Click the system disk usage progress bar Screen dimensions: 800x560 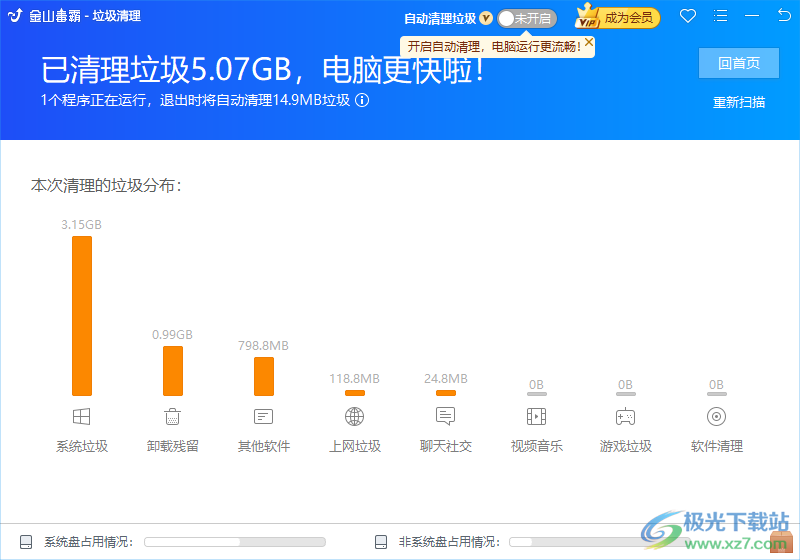click(x=235, y=542)
